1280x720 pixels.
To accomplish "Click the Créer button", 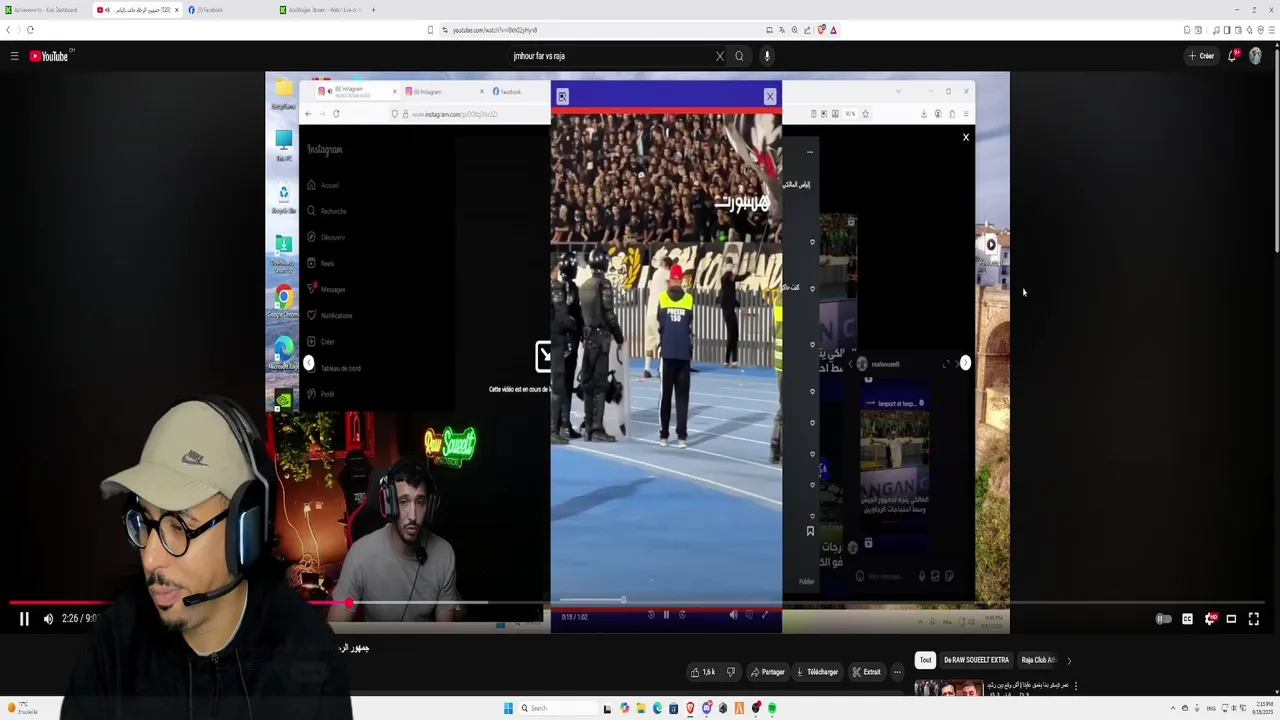I will pos(1201,56).
